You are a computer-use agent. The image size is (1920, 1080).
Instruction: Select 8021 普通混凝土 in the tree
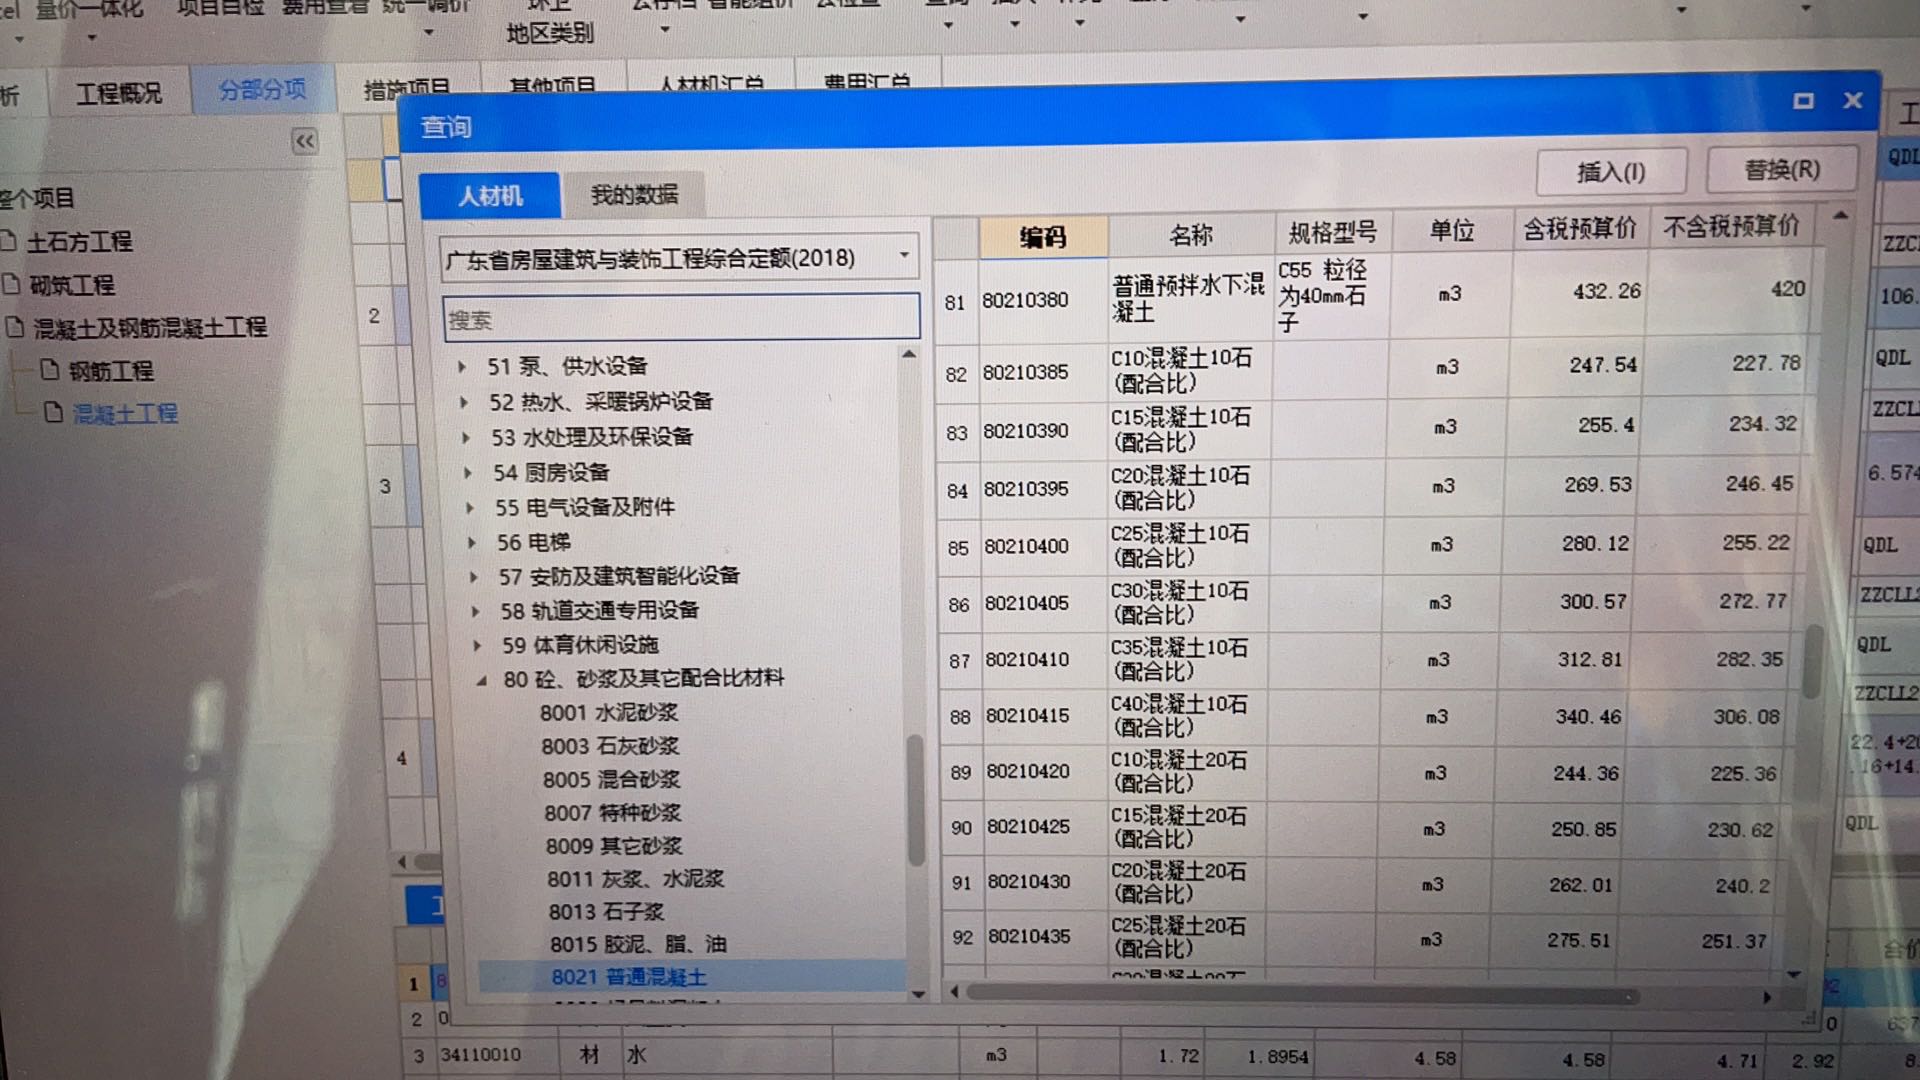(629, 977)
